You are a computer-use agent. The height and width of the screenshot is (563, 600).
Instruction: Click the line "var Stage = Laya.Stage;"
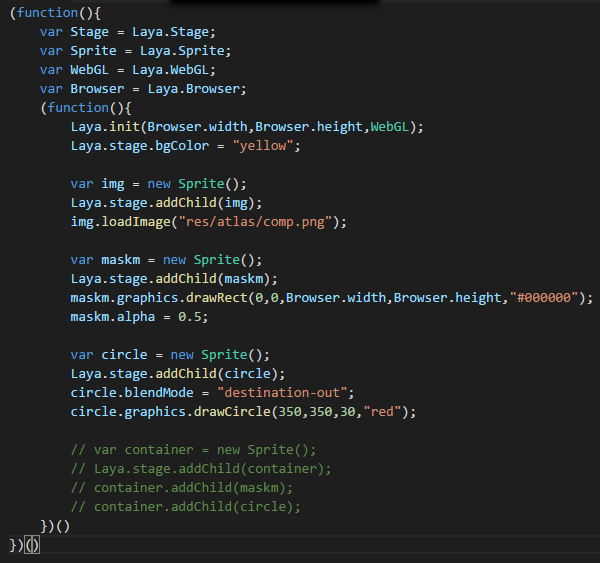128,32
